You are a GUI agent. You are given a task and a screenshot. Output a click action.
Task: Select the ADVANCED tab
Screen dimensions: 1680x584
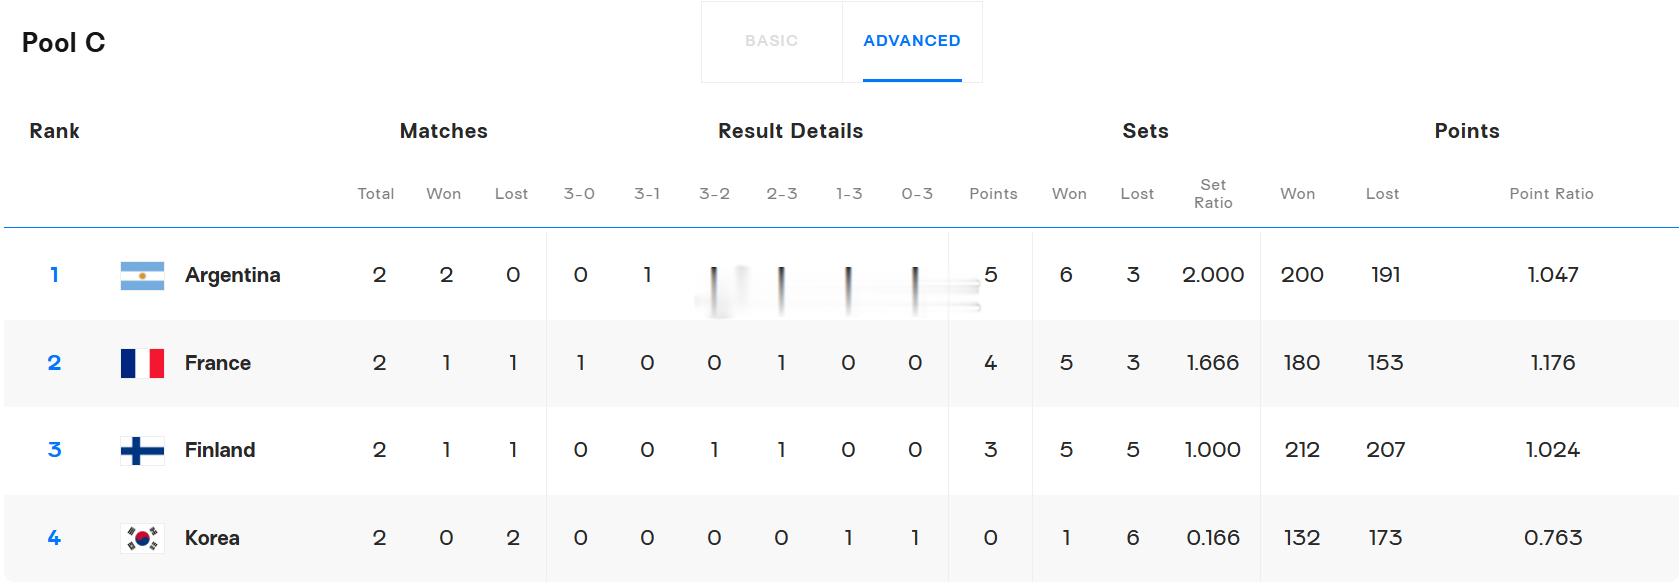click(x=912, y=41)
